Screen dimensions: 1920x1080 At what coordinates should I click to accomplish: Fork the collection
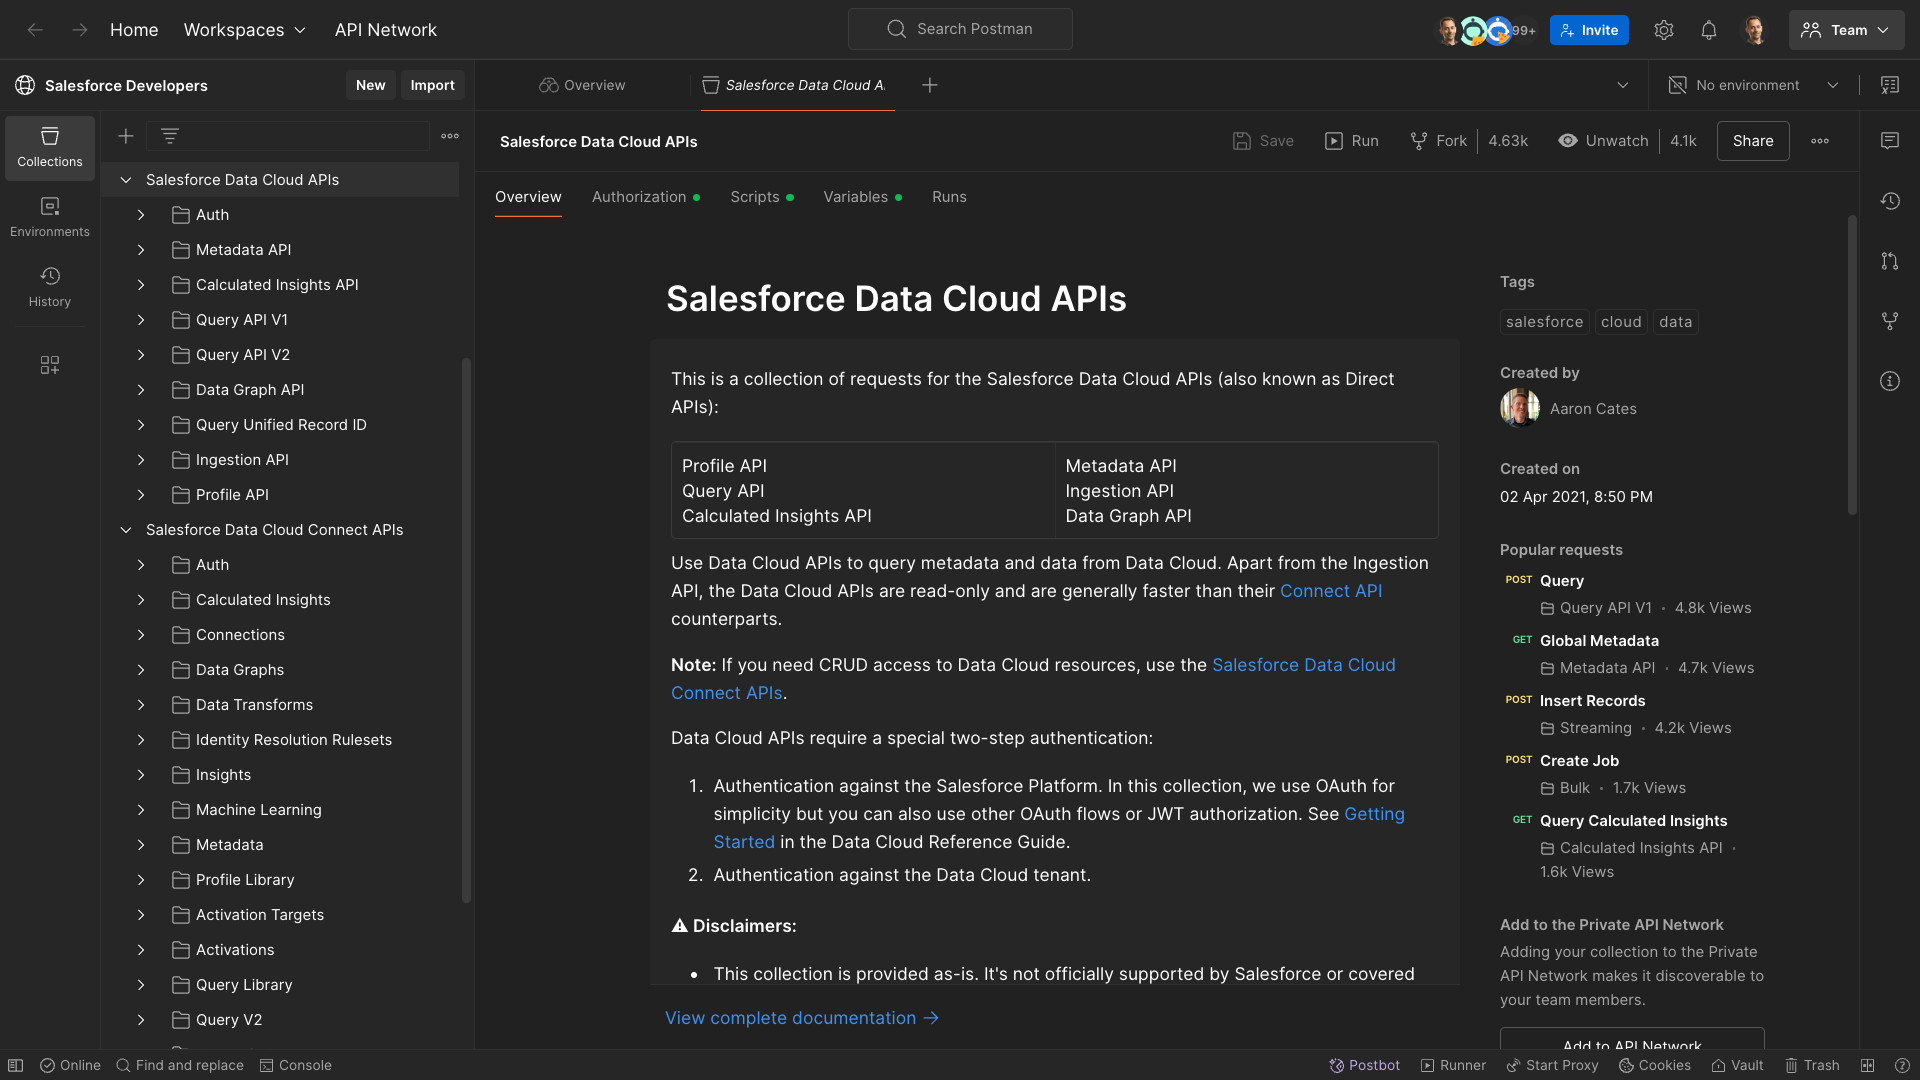(1438, 141)
